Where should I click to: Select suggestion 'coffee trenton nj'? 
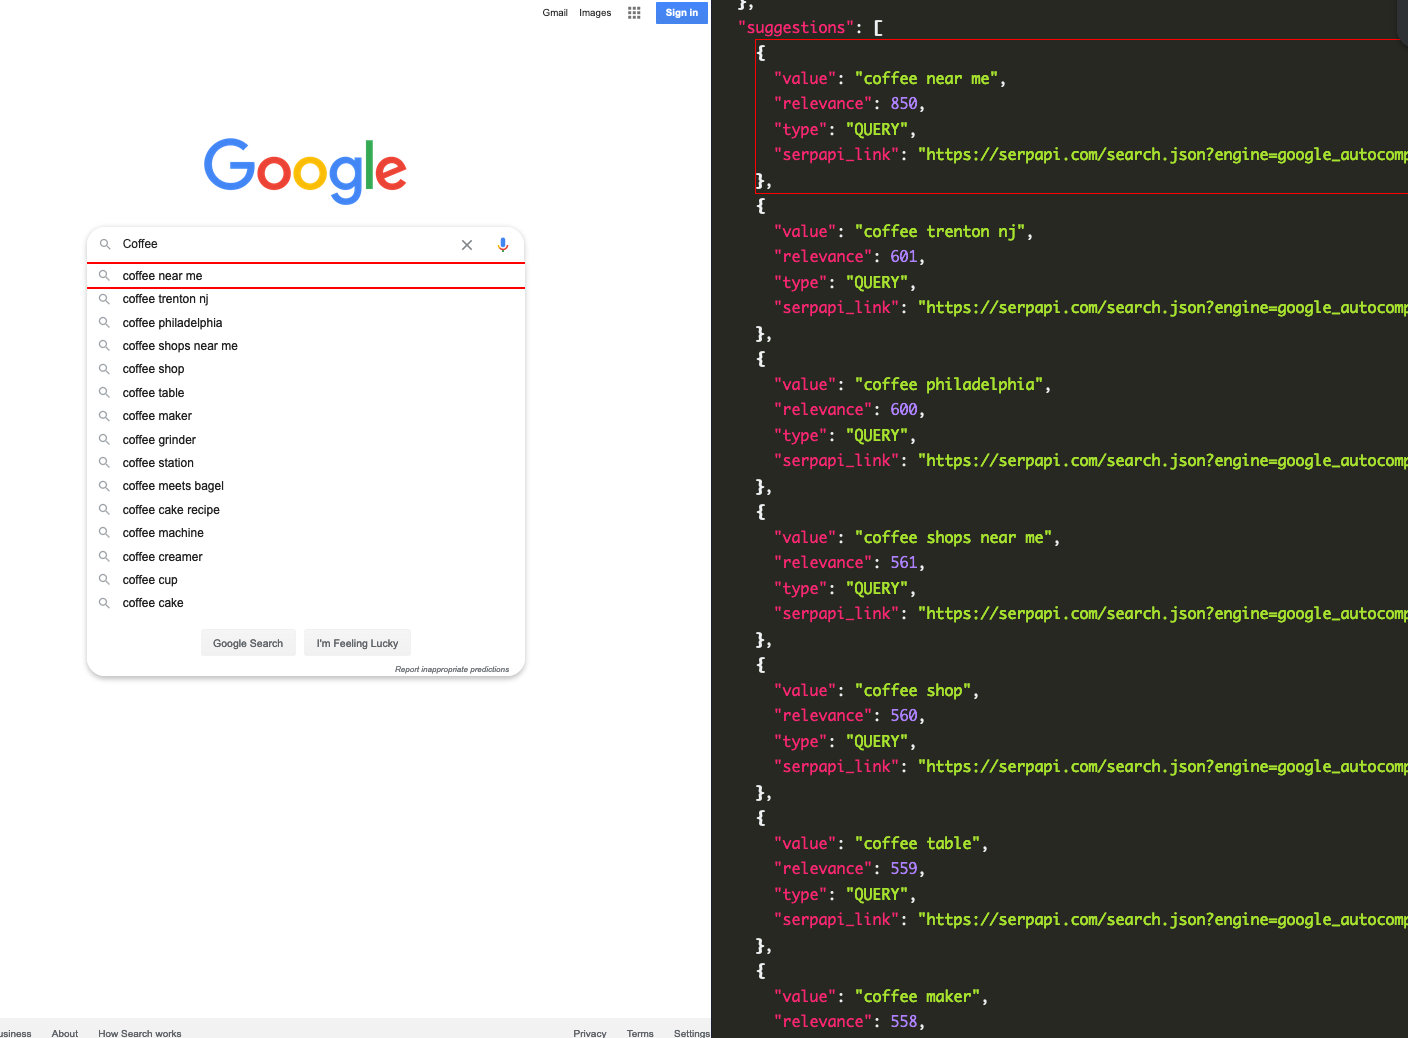(x=306, y=299)
